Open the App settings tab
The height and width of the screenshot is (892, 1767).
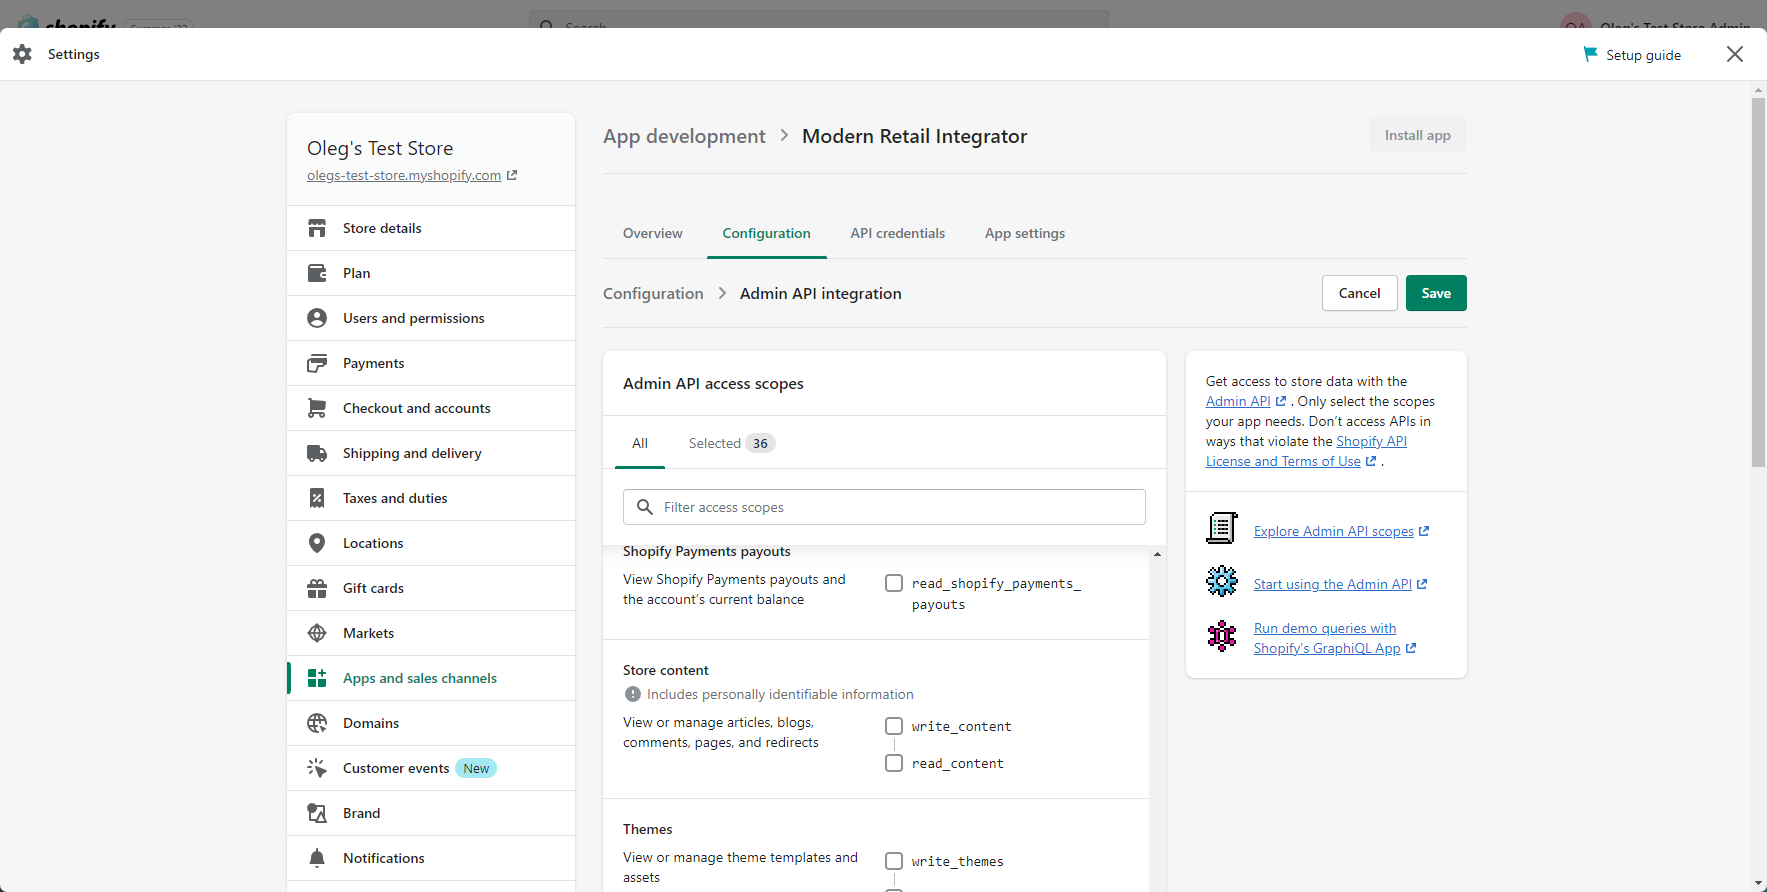(x=1025, y=233)
